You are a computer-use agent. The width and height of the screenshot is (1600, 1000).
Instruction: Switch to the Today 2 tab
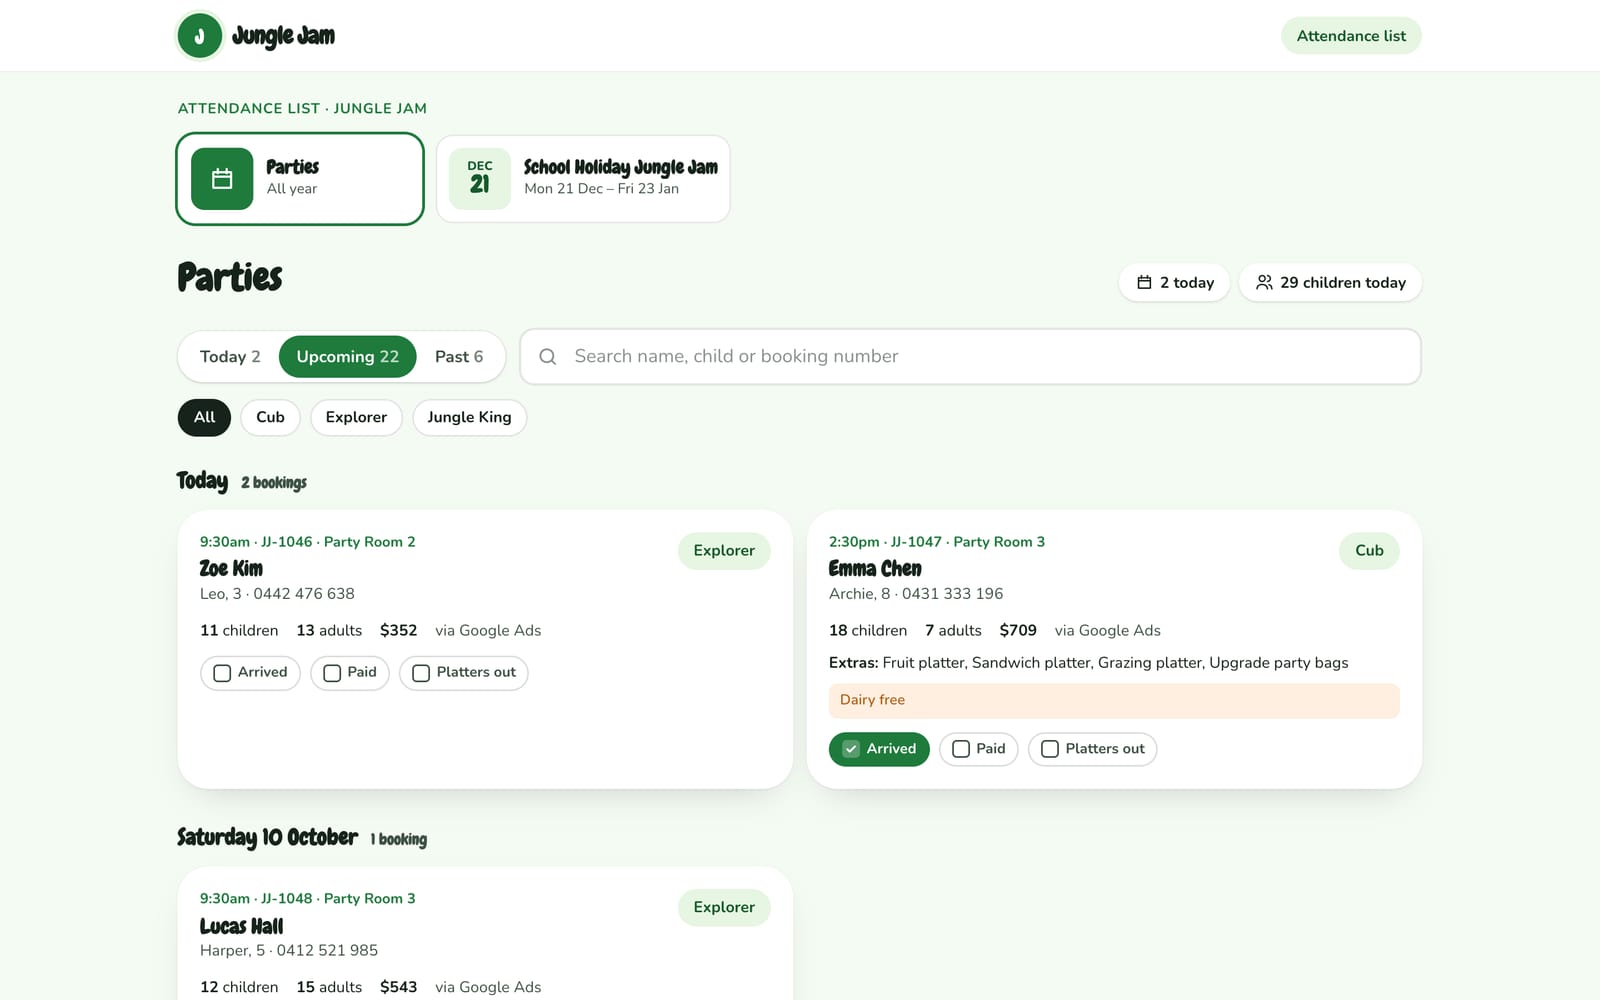point(230,357)
